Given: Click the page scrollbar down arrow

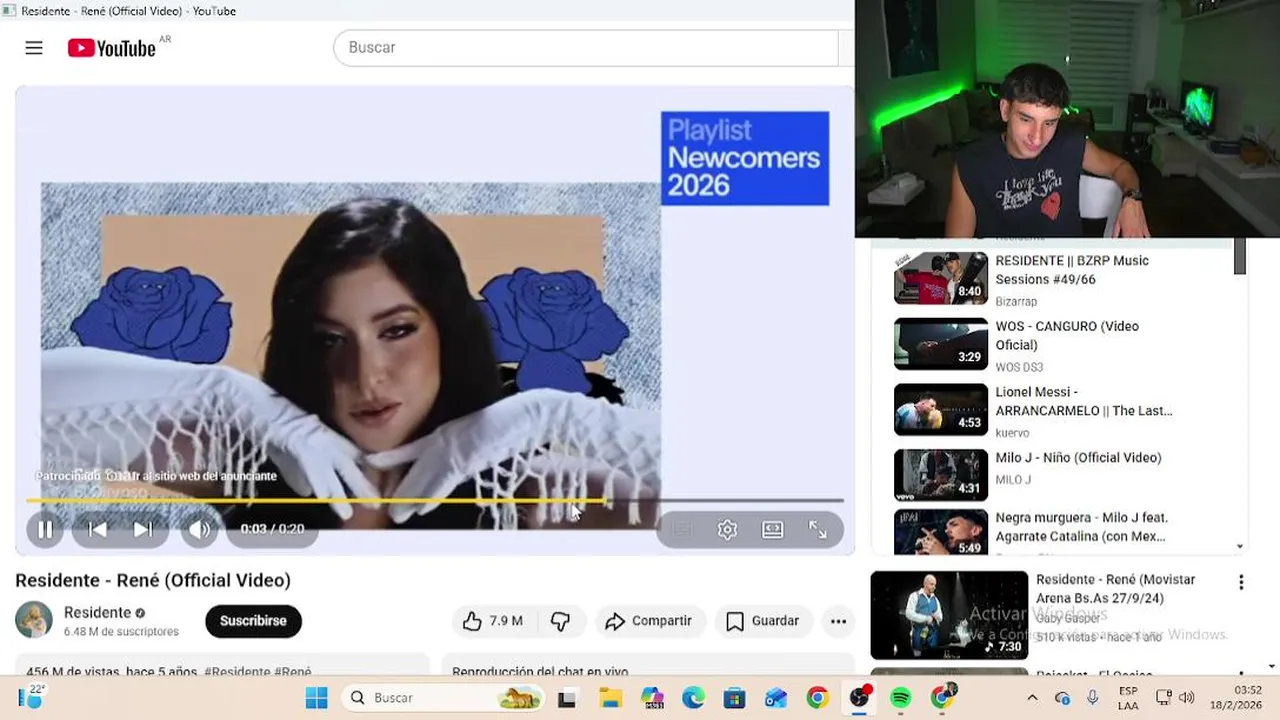Looking at the screenshot, I should (1272, 666).
